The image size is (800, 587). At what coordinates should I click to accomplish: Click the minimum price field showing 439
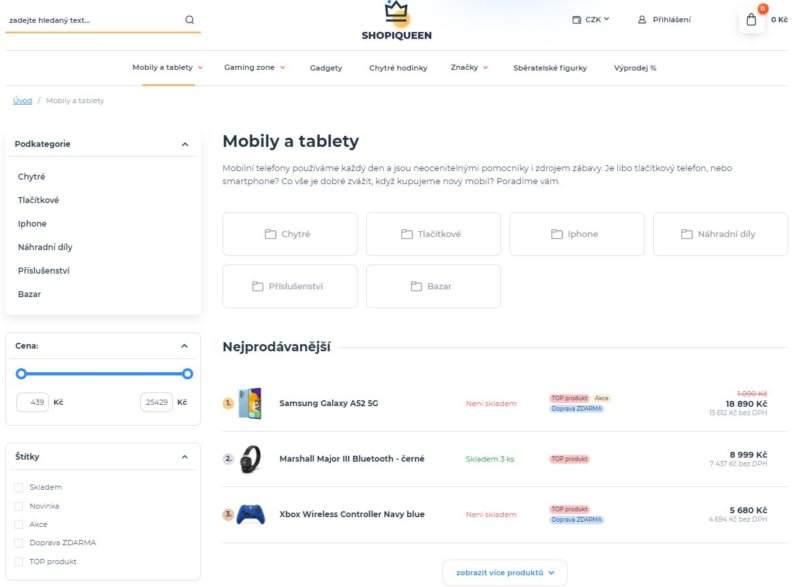pyautogui.click(x=33, y=402)
